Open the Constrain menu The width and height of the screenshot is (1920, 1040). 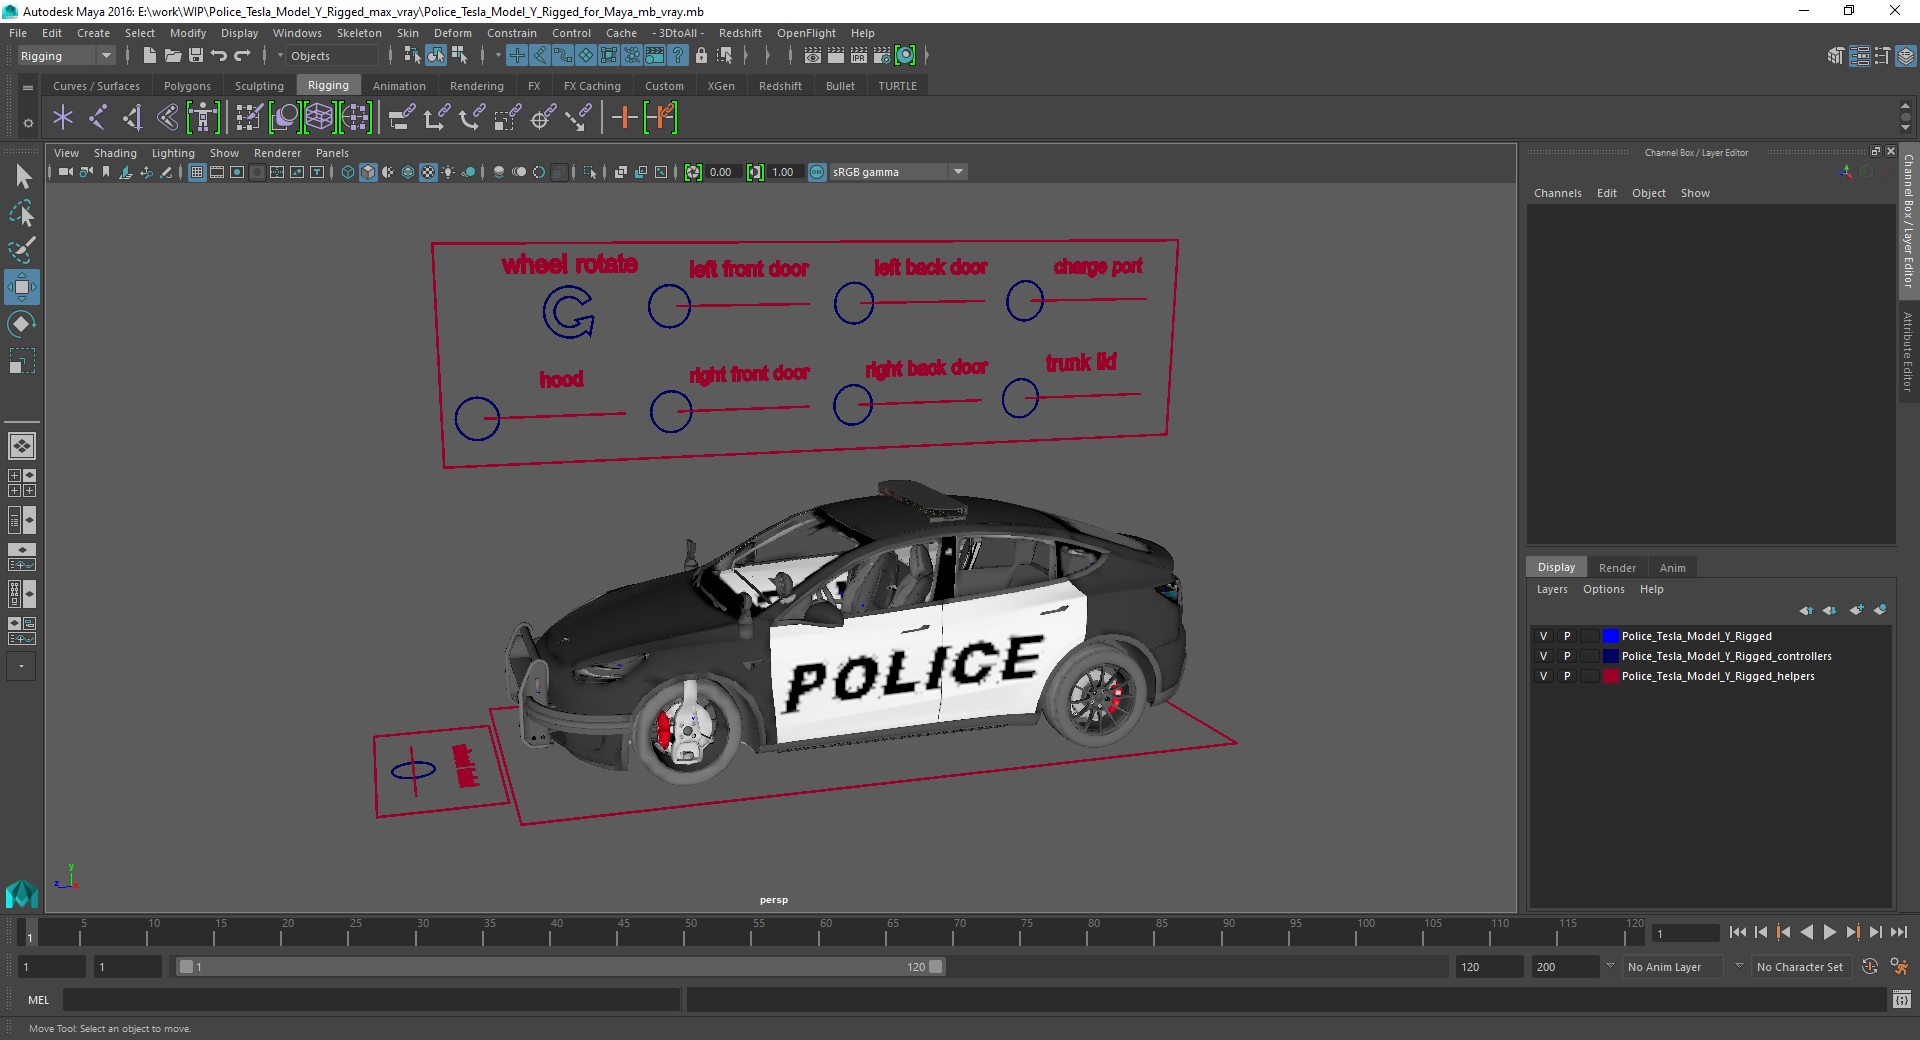[511, 33]
